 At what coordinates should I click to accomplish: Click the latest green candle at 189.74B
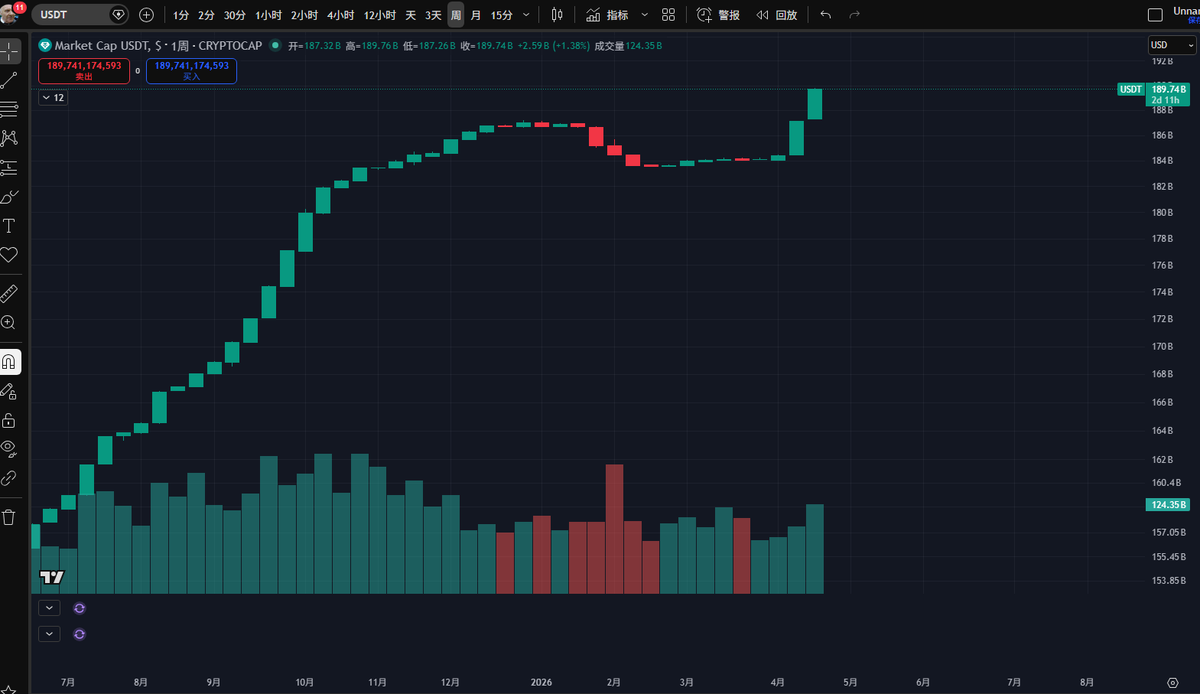pyautogui.click(x=815, y=104)
